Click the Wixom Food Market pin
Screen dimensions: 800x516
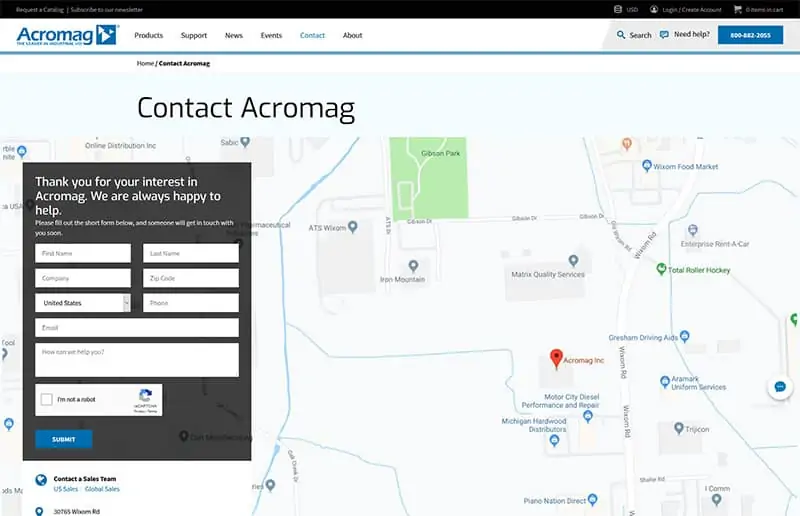(647, 165)
